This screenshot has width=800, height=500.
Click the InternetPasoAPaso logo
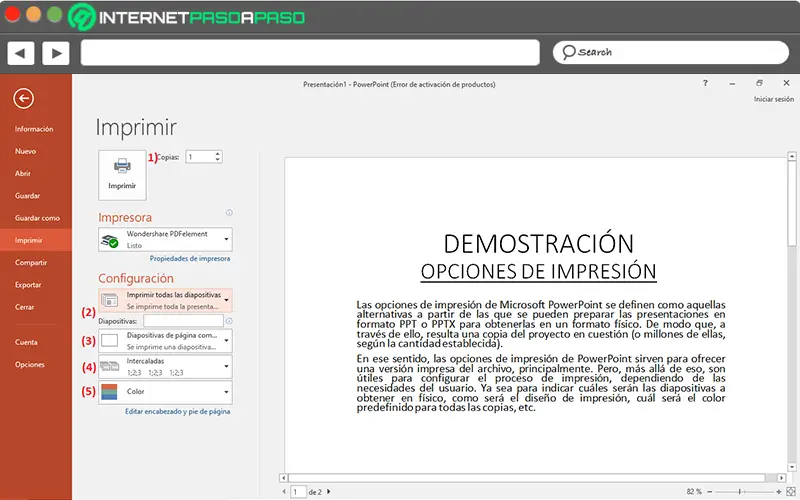pos(187,17)
